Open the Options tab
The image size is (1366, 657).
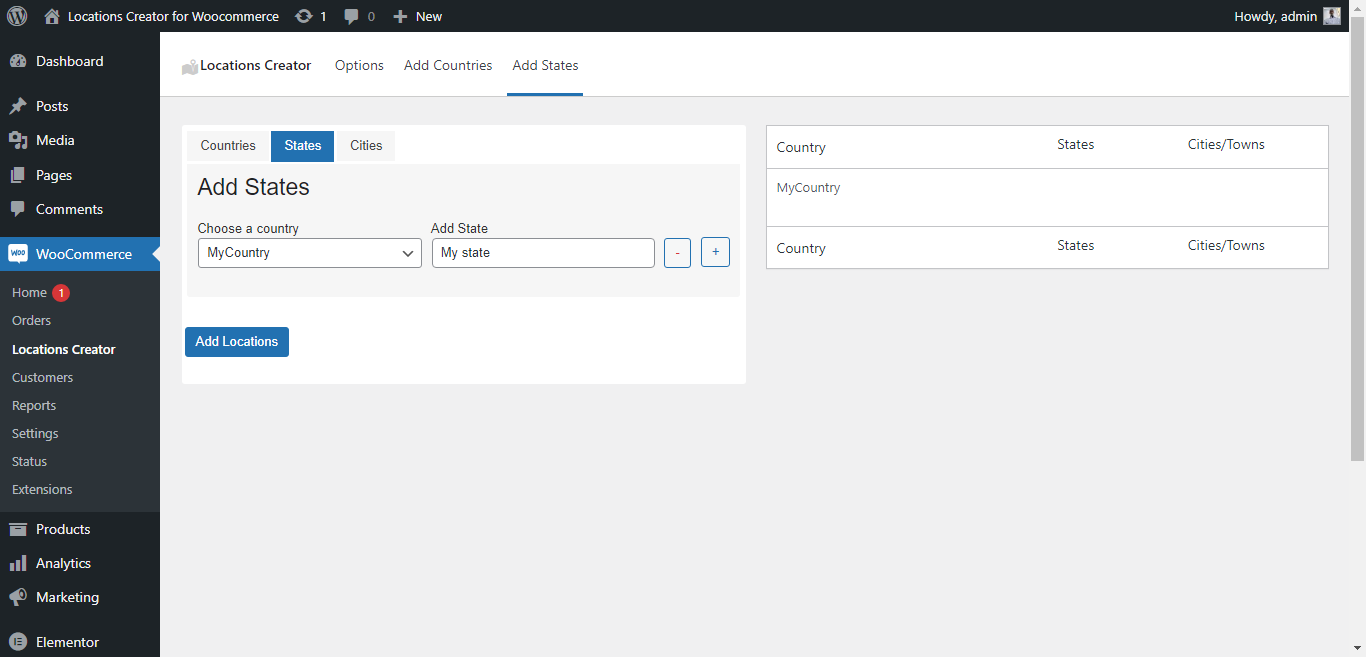(359, 65)
